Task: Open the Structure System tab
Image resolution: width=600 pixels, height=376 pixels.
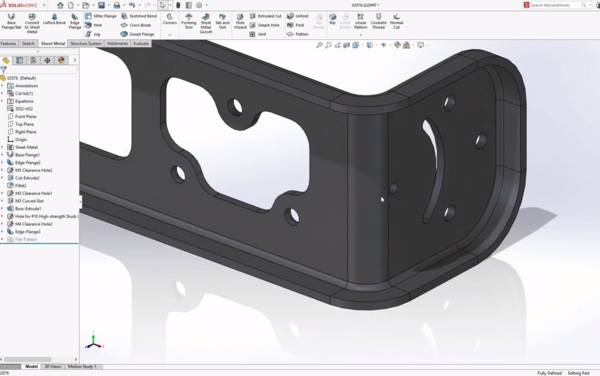Action: tap(86, 44)
